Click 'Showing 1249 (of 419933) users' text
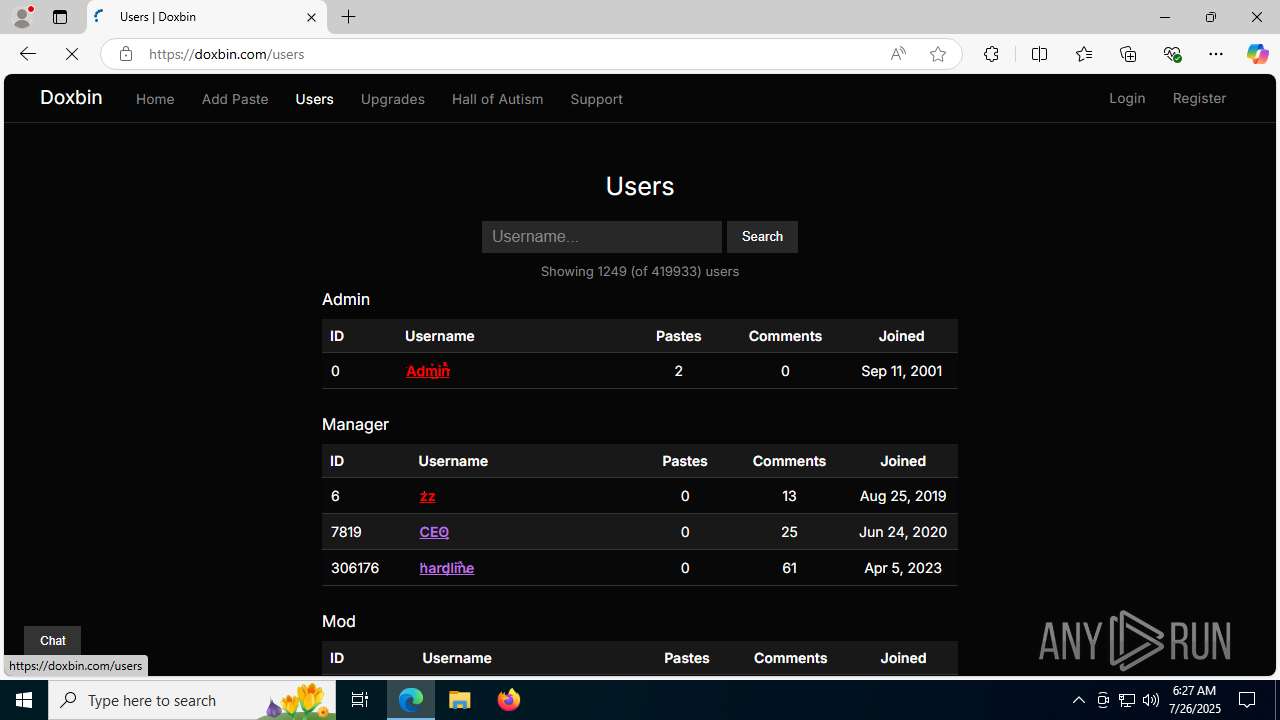Viewport: 1280px width, 720px height. click(640, 271)
